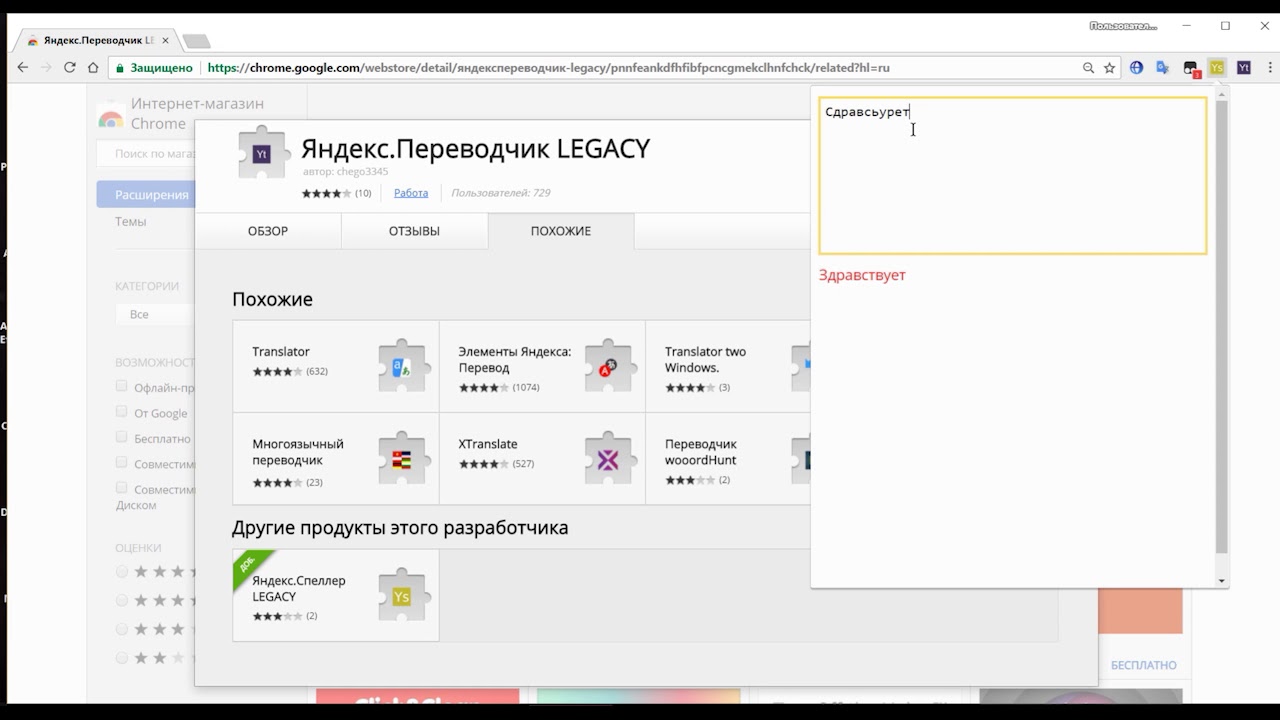Select the five-star rating radio button

click(x=122, y=572)
